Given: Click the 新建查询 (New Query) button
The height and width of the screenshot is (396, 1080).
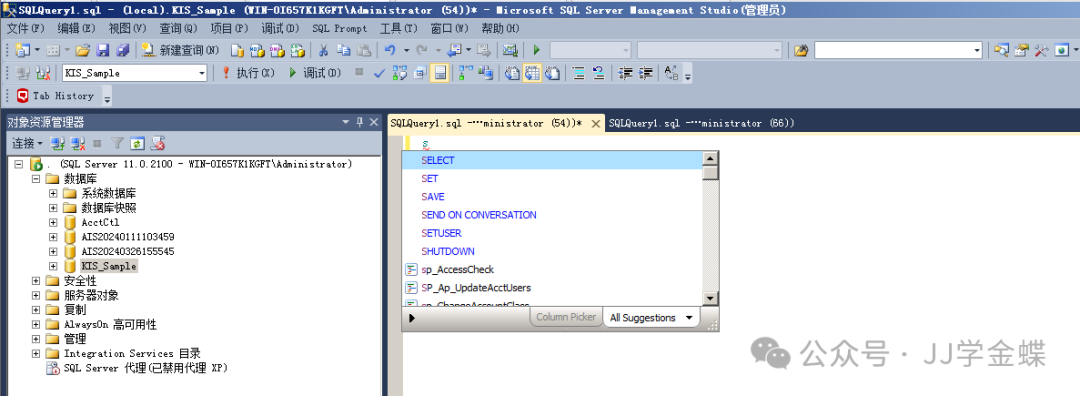Looking at the screenshot, I should click(180, 50).
